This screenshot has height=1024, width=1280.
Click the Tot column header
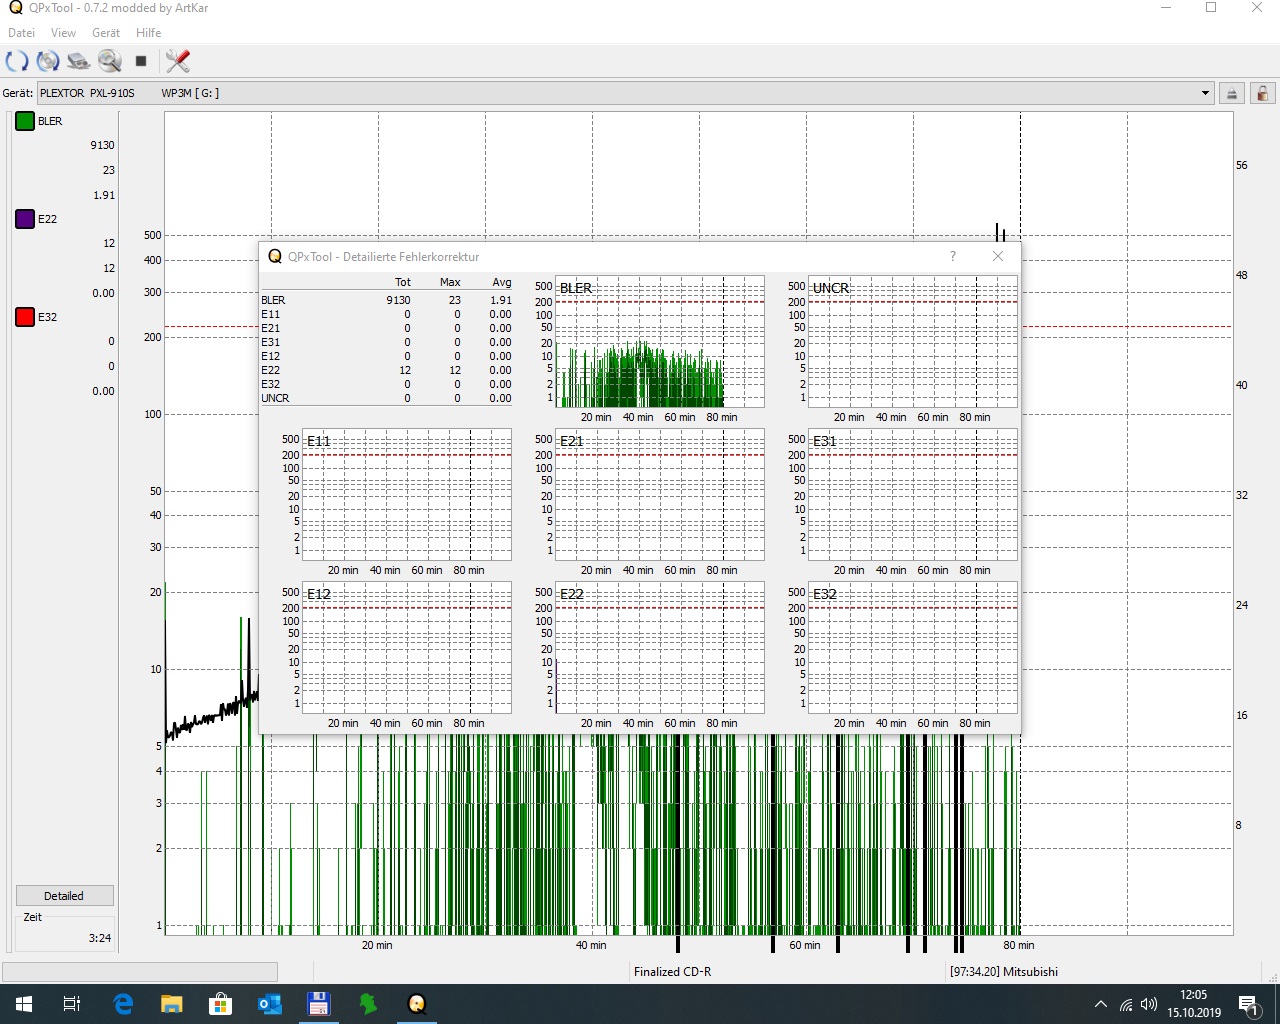click(x=402, y=282)
